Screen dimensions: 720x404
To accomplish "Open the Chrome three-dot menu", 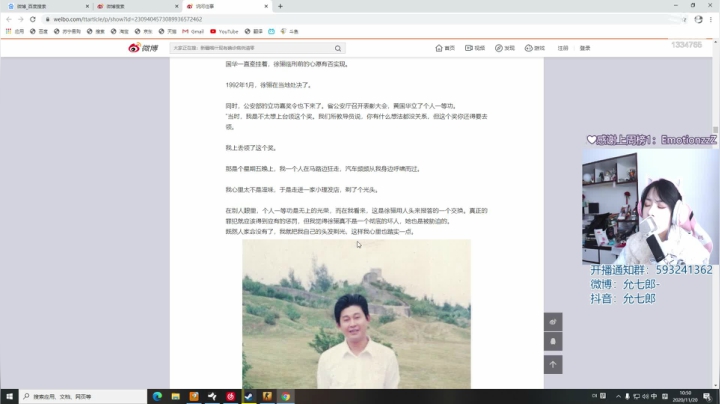I will (711, 19).
